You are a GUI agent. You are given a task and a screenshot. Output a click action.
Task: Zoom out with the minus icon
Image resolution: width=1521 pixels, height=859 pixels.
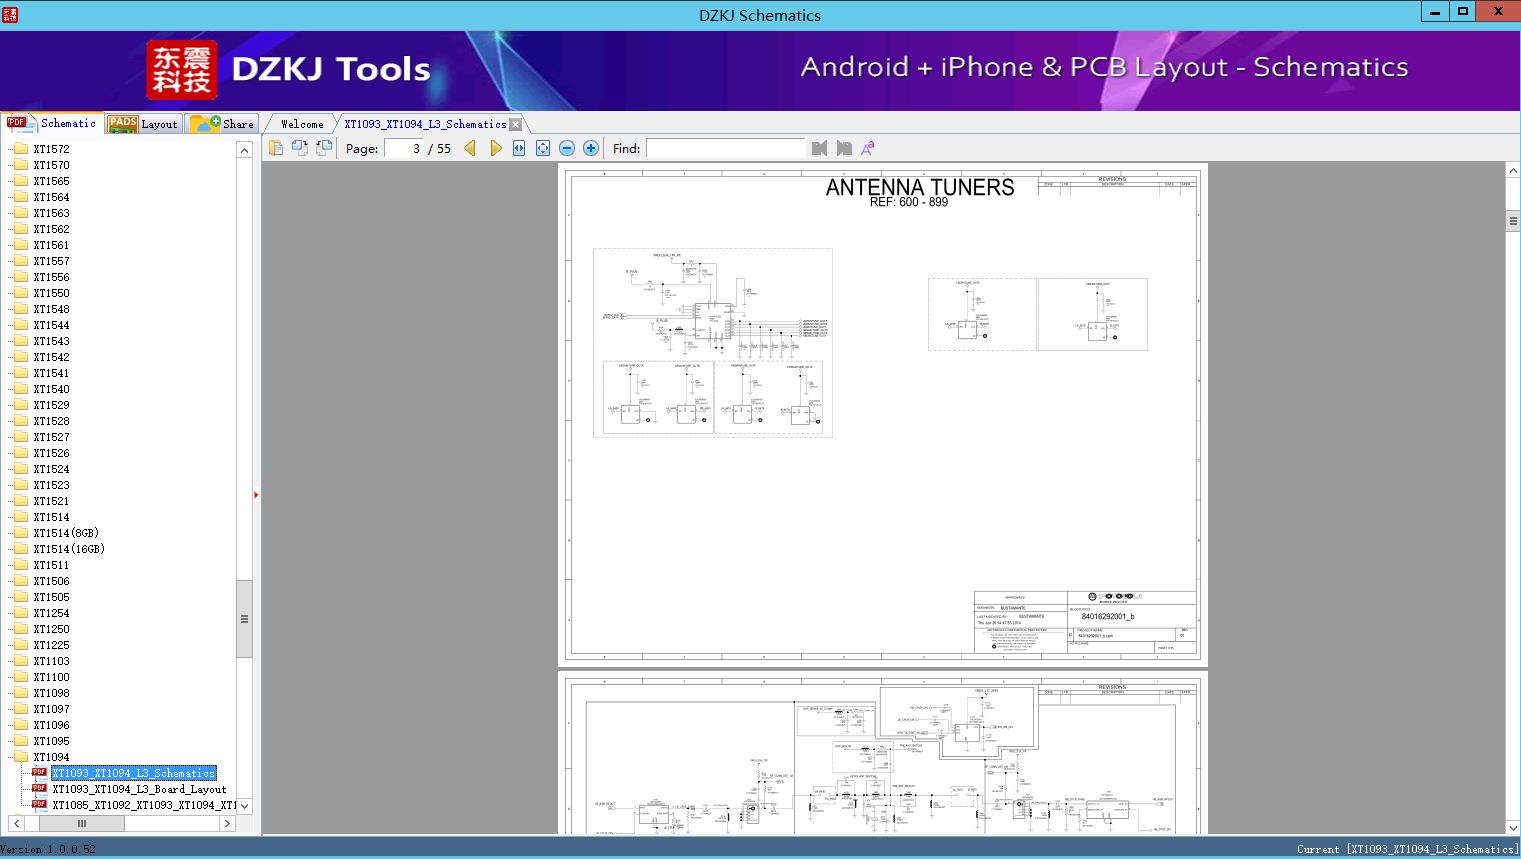pos(567,148)
